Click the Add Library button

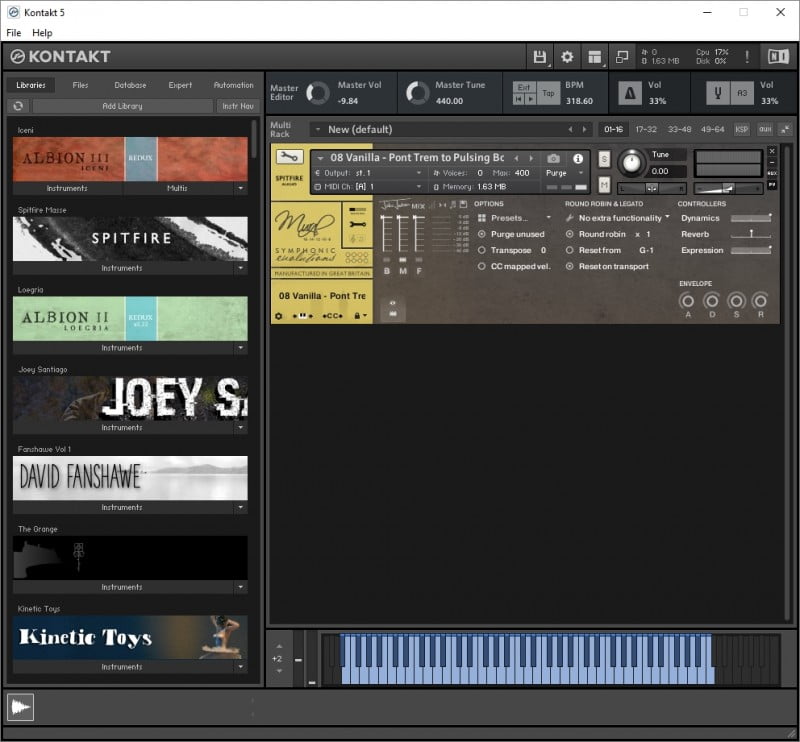point(122,106)
